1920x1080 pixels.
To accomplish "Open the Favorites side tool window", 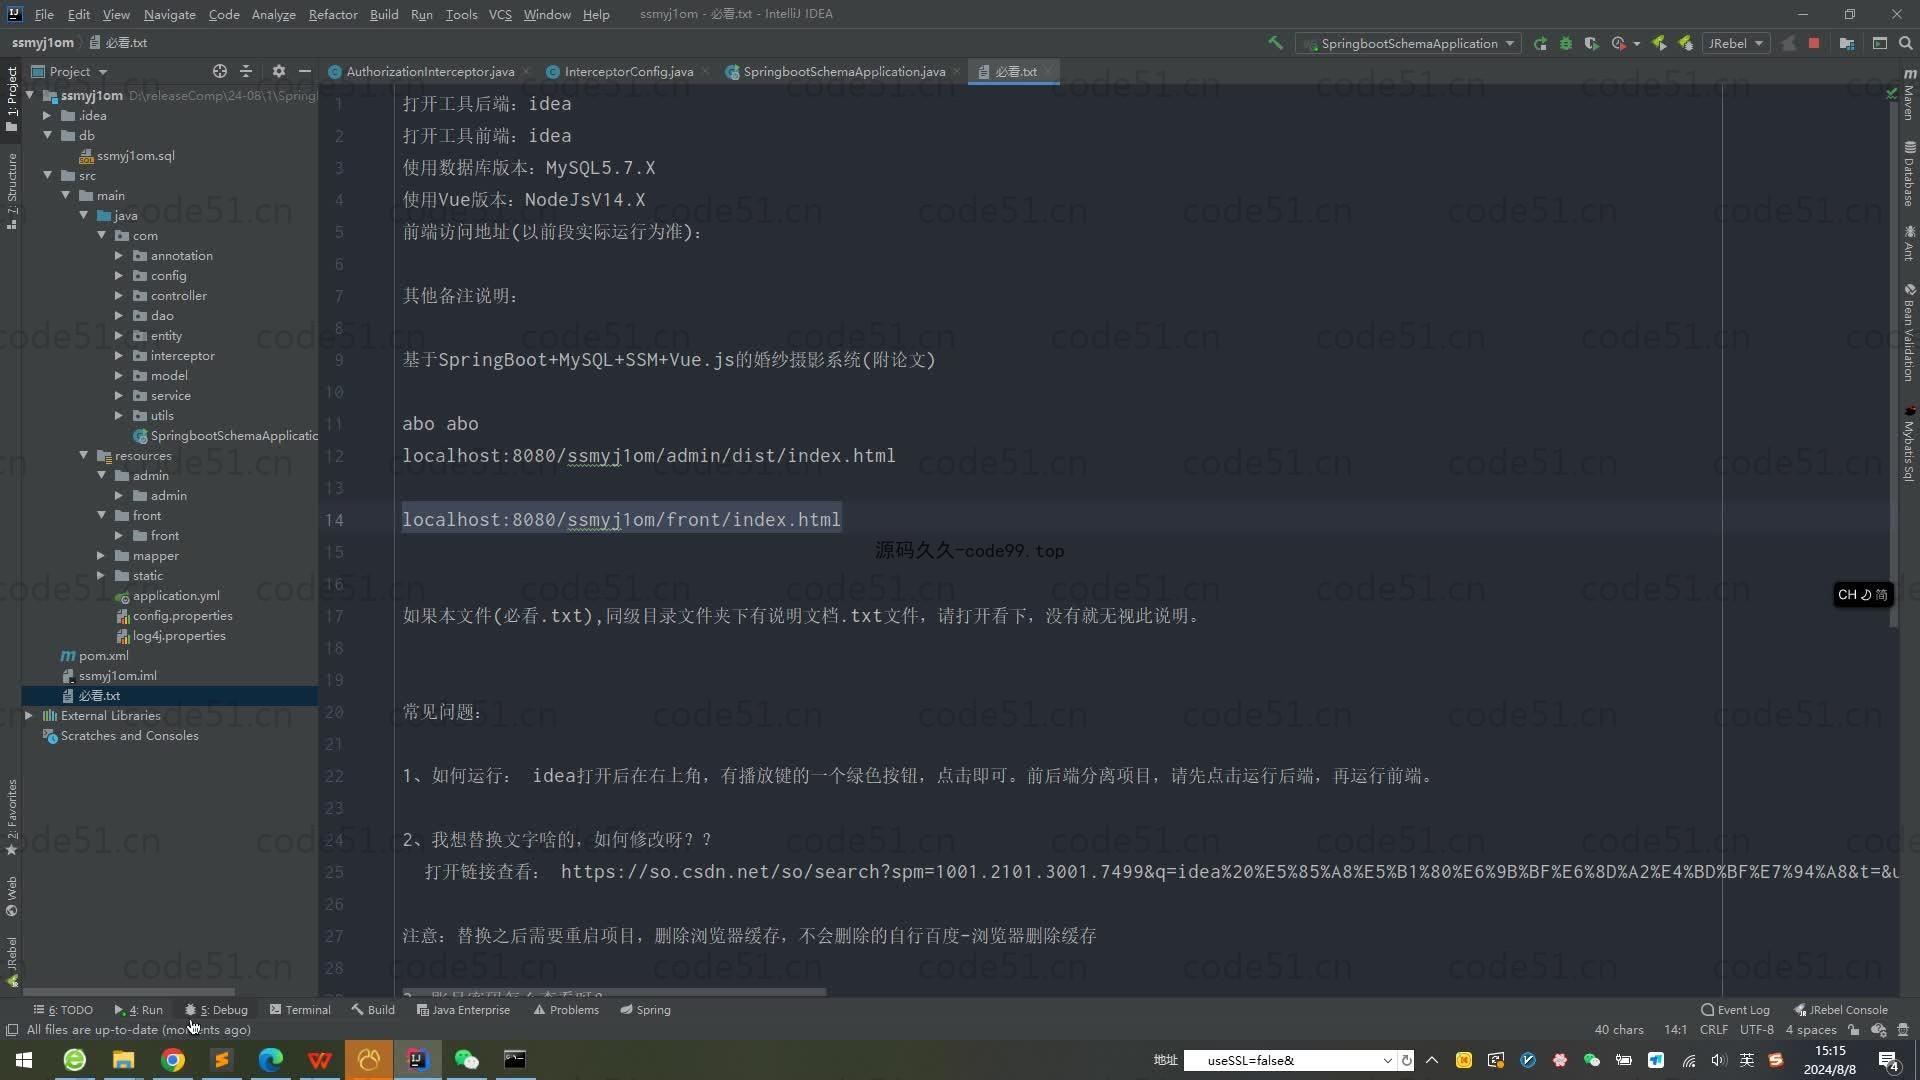I will [12, 817].
